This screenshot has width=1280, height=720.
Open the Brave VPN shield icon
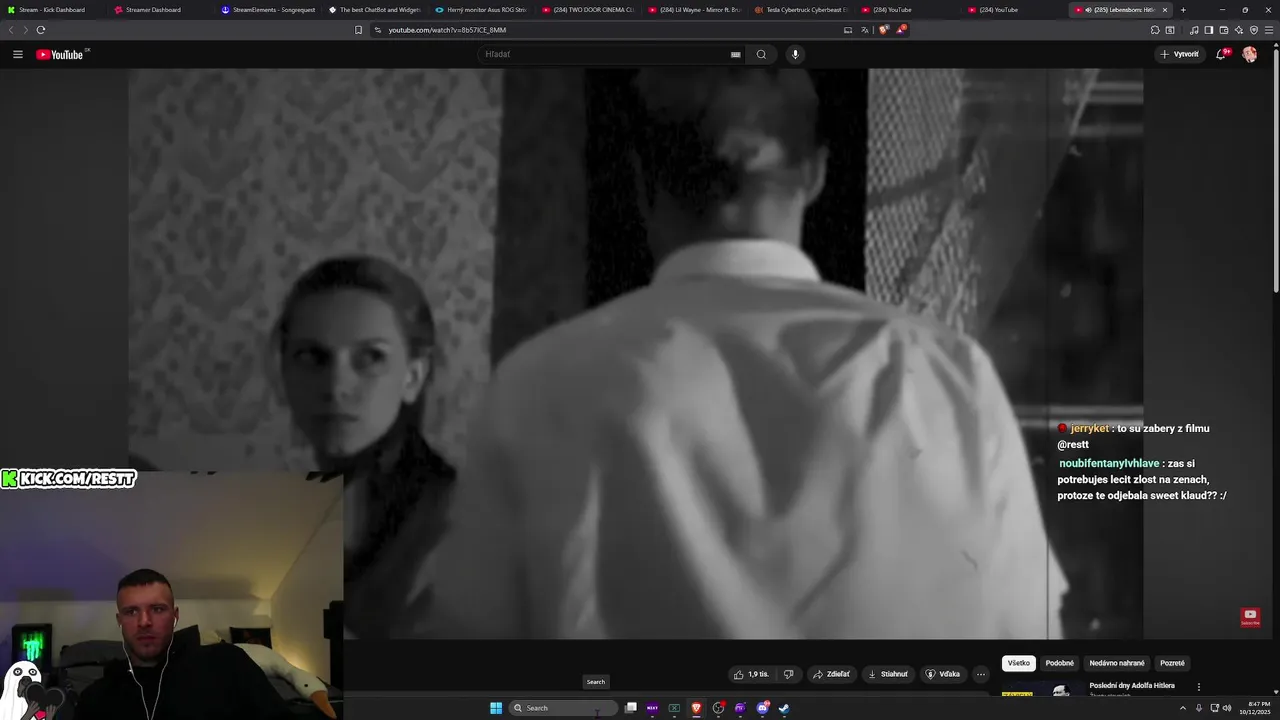tap(1254, 30)
